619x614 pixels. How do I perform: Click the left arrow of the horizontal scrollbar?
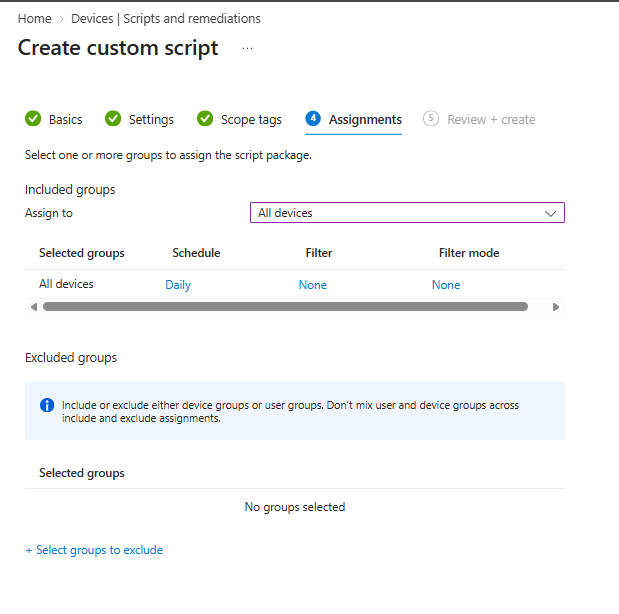point(34,307)
